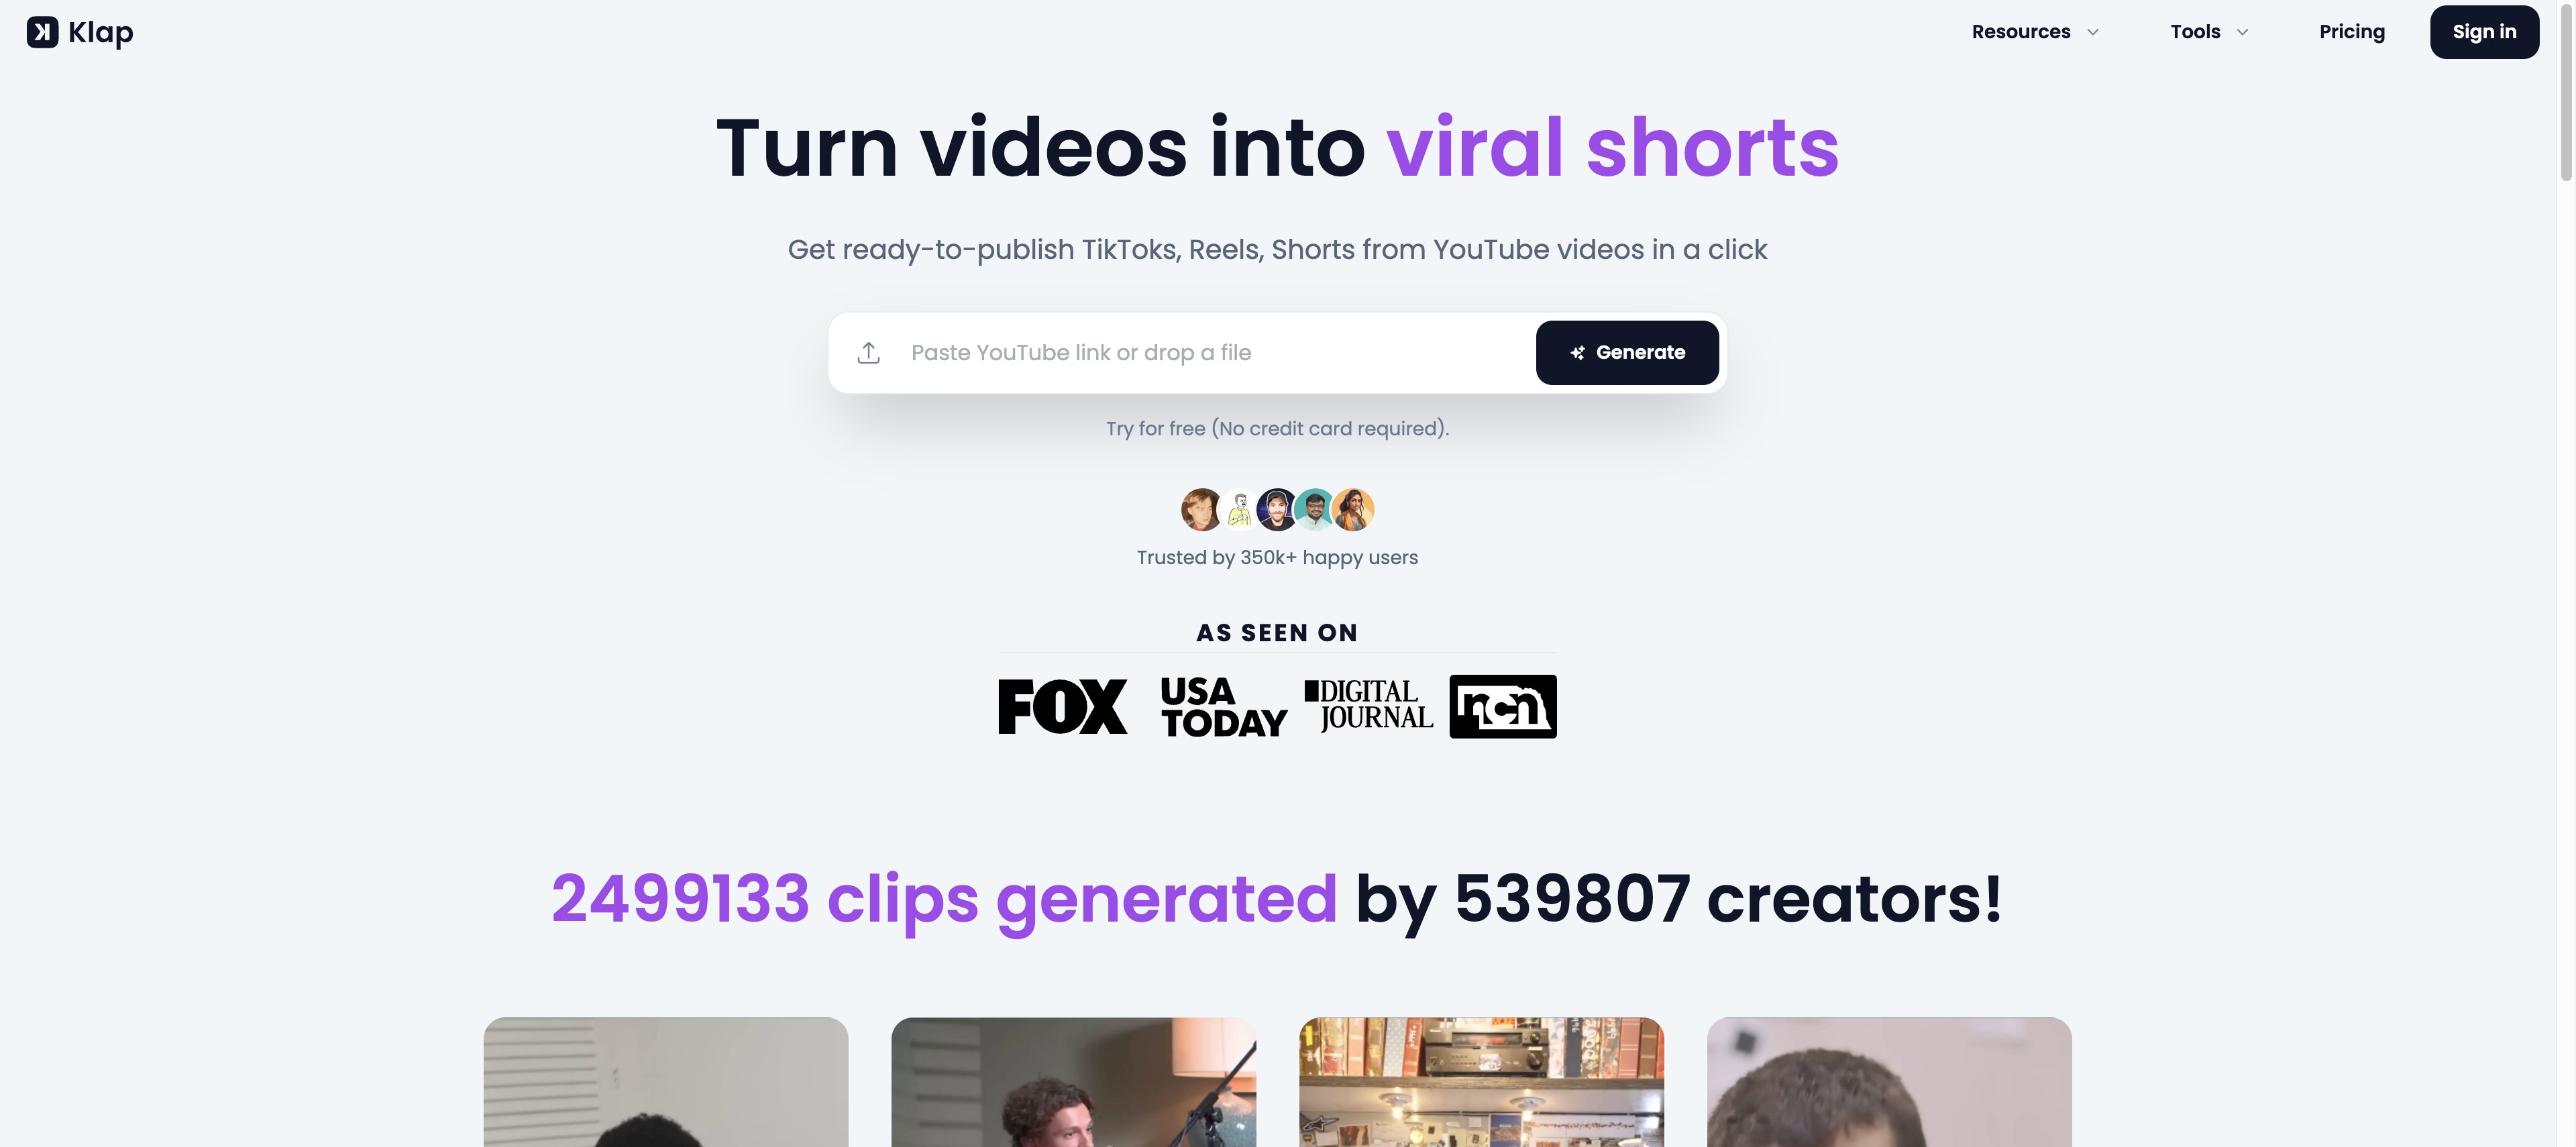This screenshot has height=1147, width=2576.
Task: Click the FOX logo media badge
Action: pyautogui.click(x=1061, y=705)
